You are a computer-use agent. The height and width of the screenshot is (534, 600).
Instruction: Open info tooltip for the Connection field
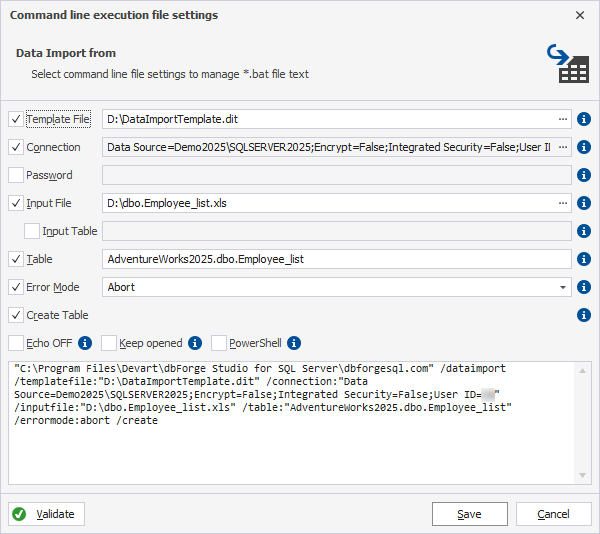coord(584,147)
